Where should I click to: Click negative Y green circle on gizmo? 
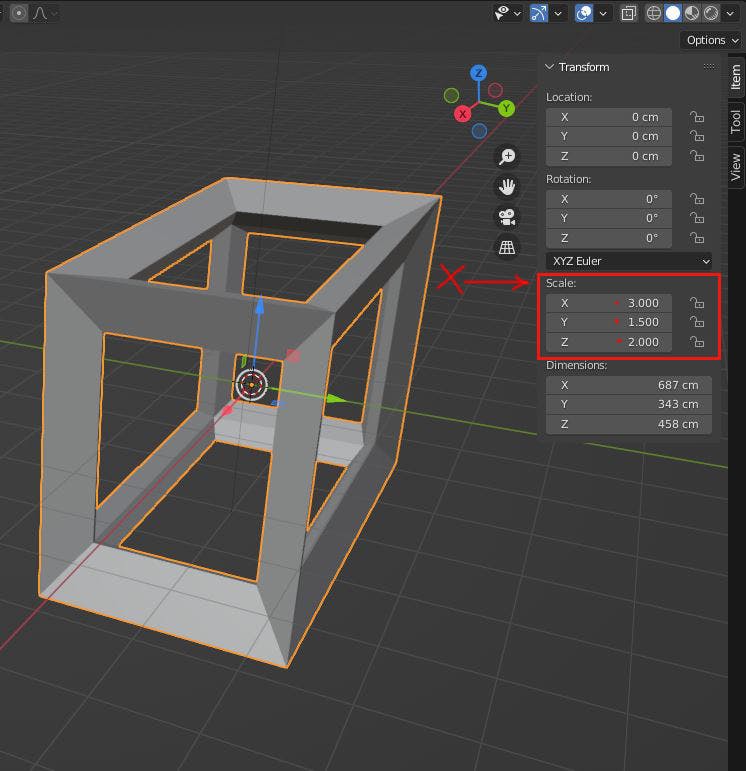tap(451, 95)
